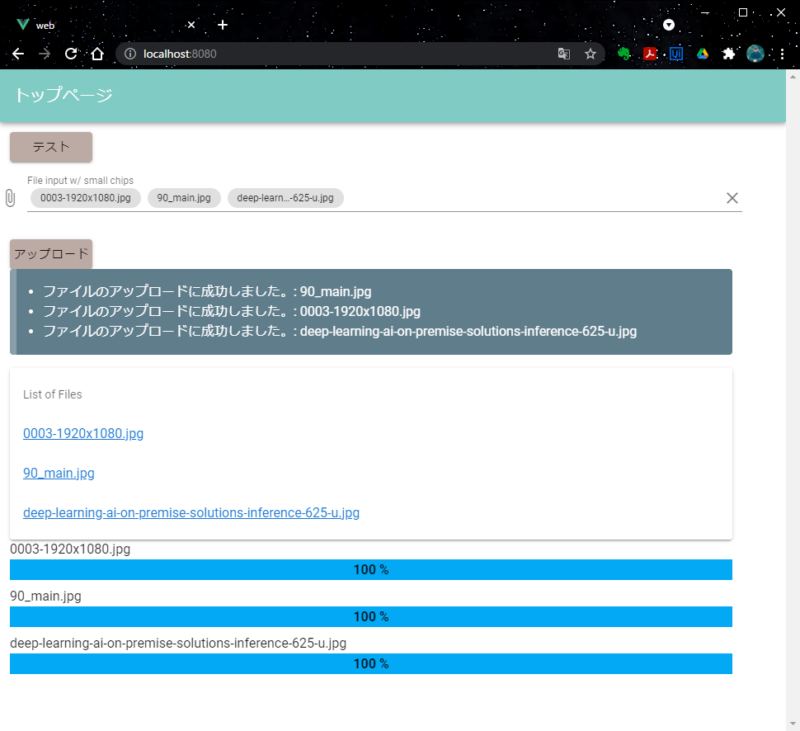The height and width of the screenshot is (731, 800).
Task: View site information for localhost
Action: coord(129,54)
